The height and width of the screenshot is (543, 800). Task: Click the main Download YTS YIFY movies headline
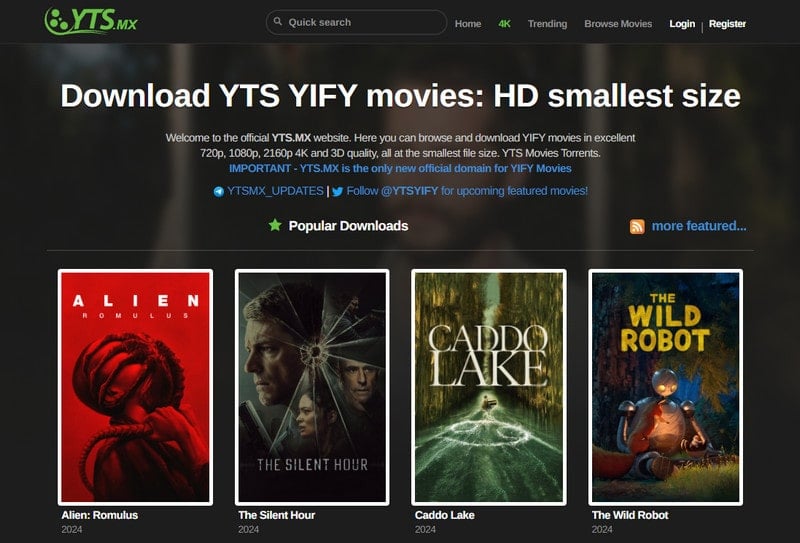(x=401, y=95)
